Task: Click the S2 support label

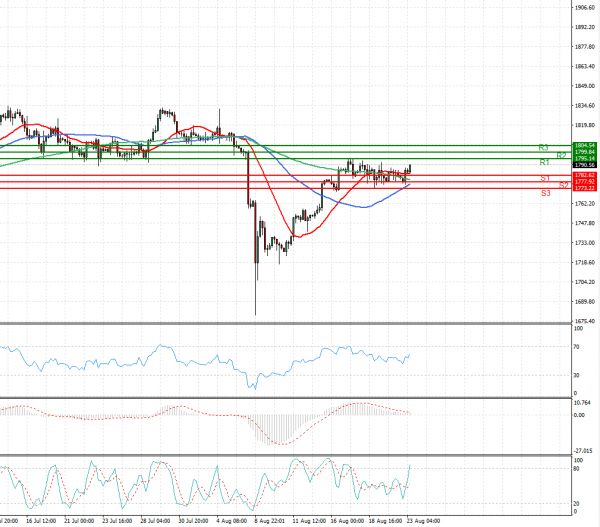Action: click(564, 185)
